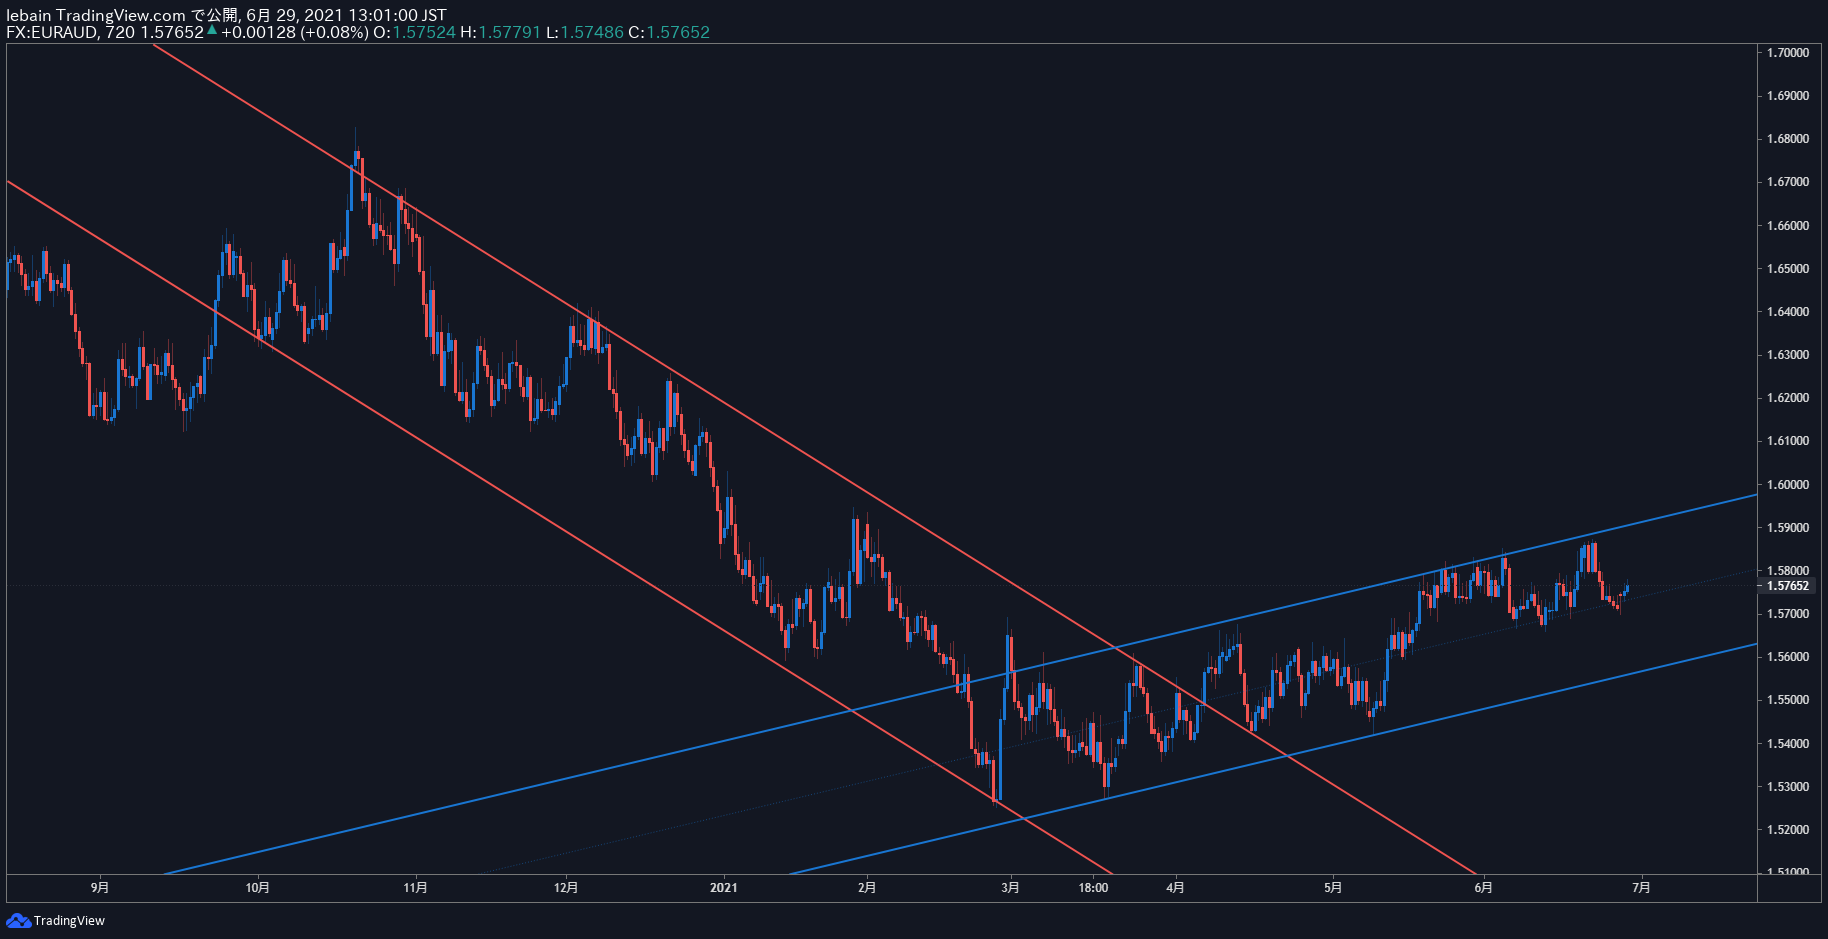Click the 18:00 time axis label
This screenshot has width=1828, height=939.
[1094, 887]
